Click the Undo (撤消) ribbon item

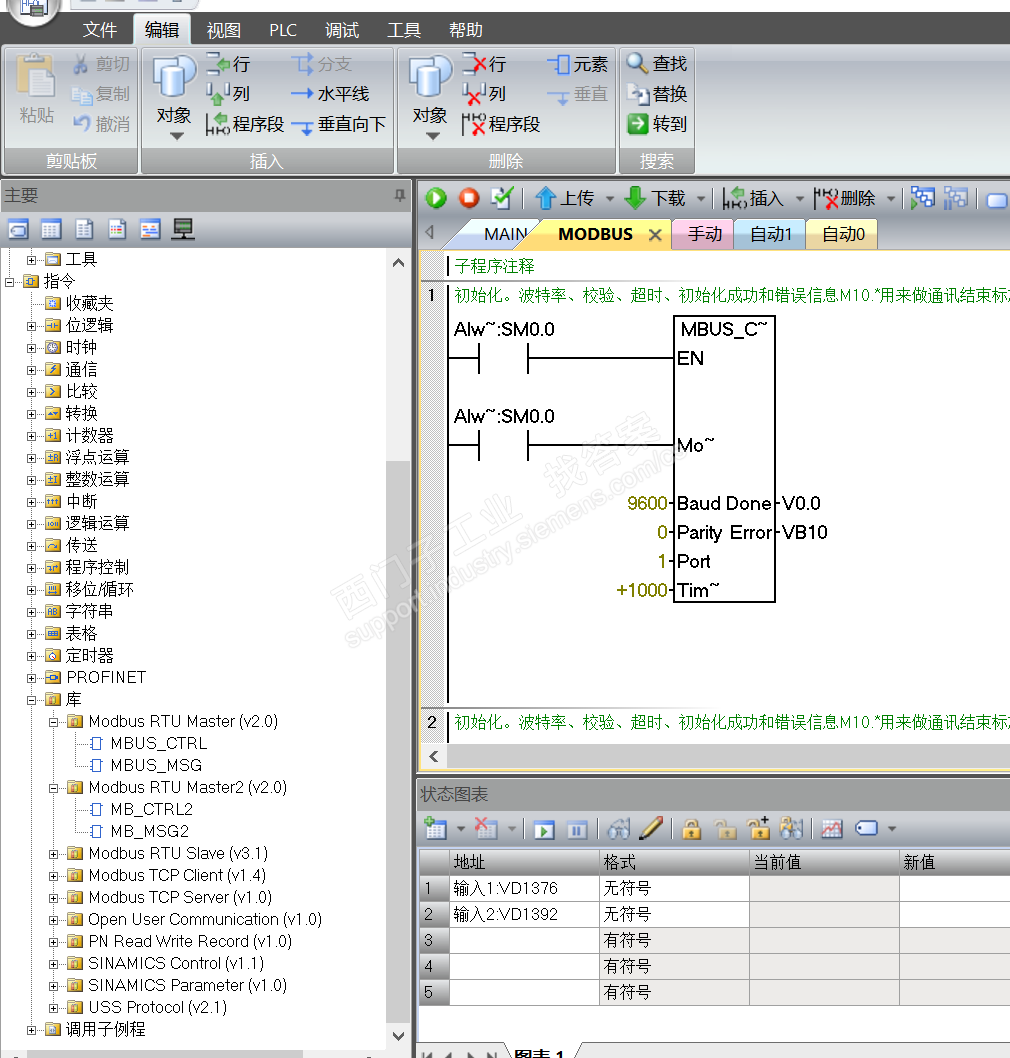[101, 123]
